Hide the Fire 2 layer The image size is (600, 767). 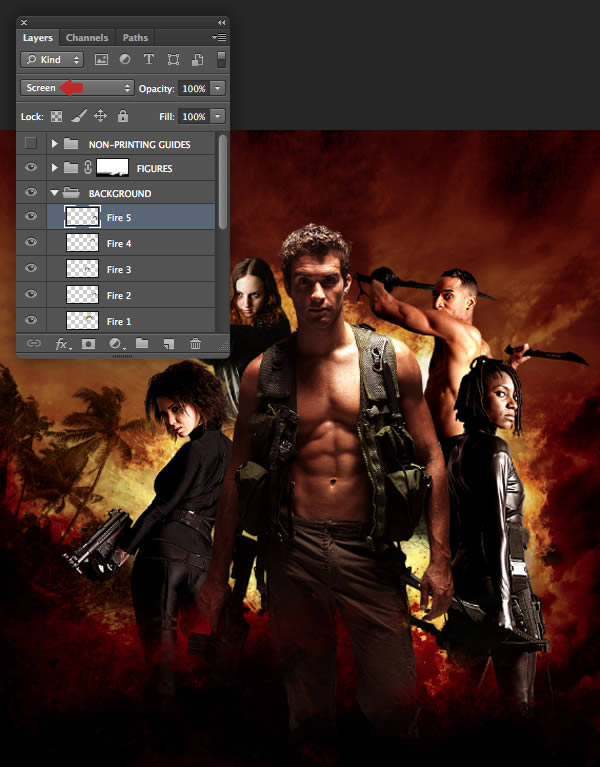[31, 294]
